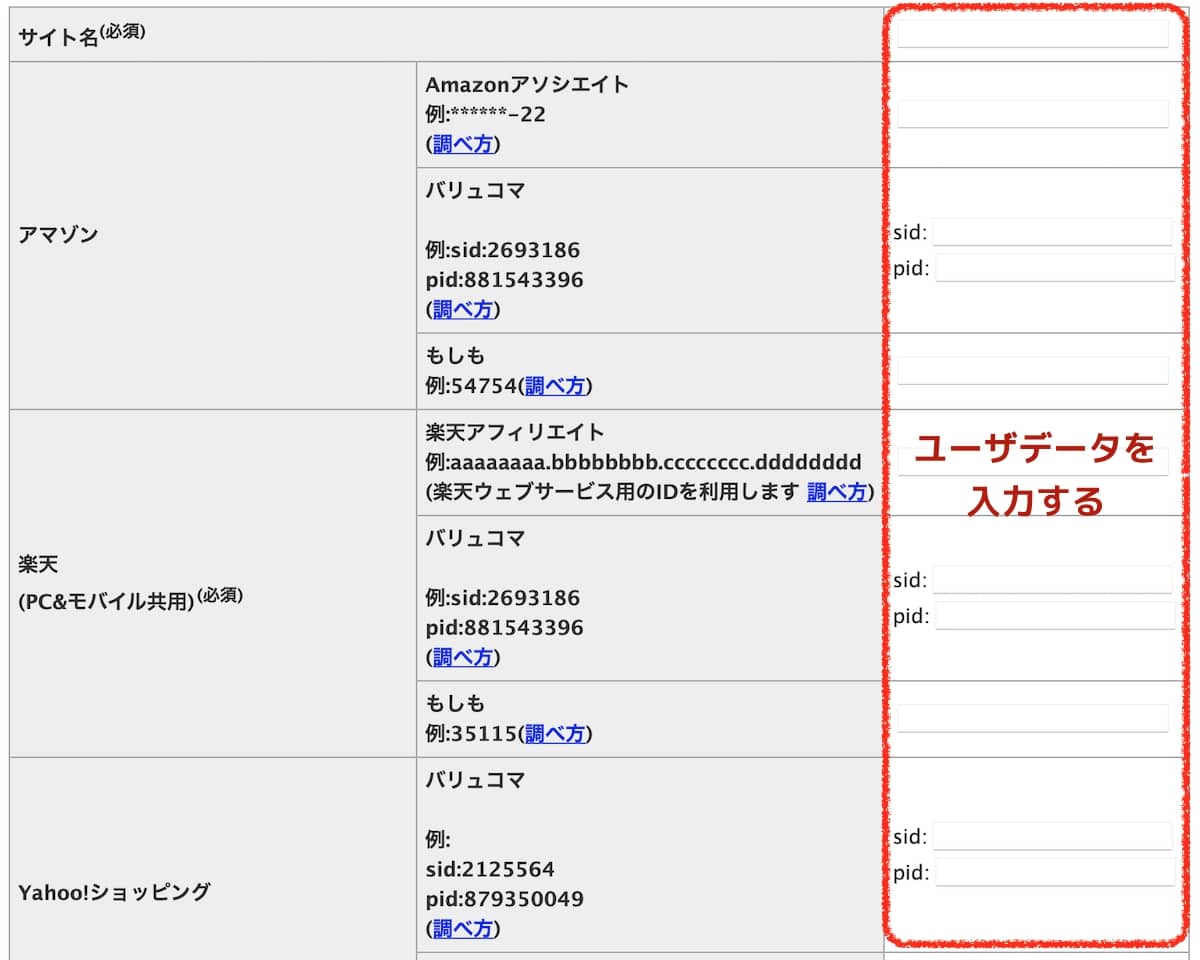Open the 調べ方 link for 楽天 バリュコマ
This screenshot has height=960, width=1200.
click(462, 658)
